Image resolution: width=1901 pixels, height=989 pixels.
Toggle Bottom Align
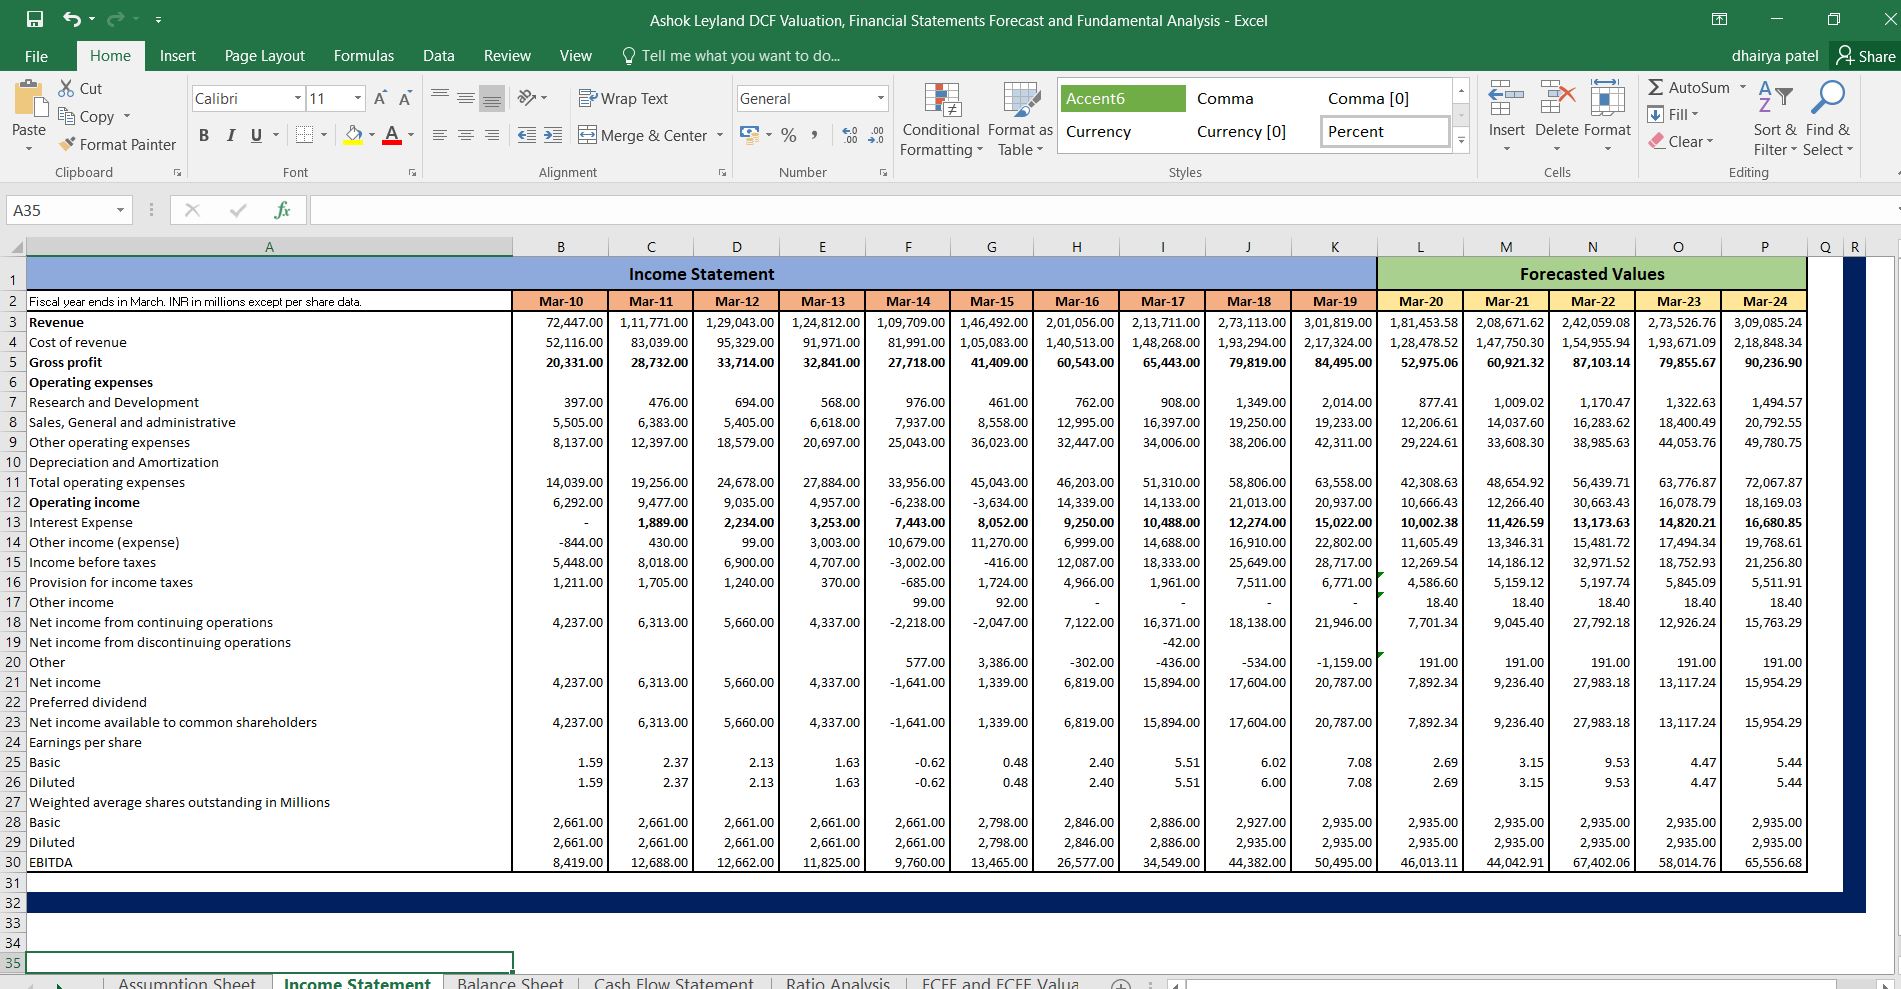(x=491, y=98)
